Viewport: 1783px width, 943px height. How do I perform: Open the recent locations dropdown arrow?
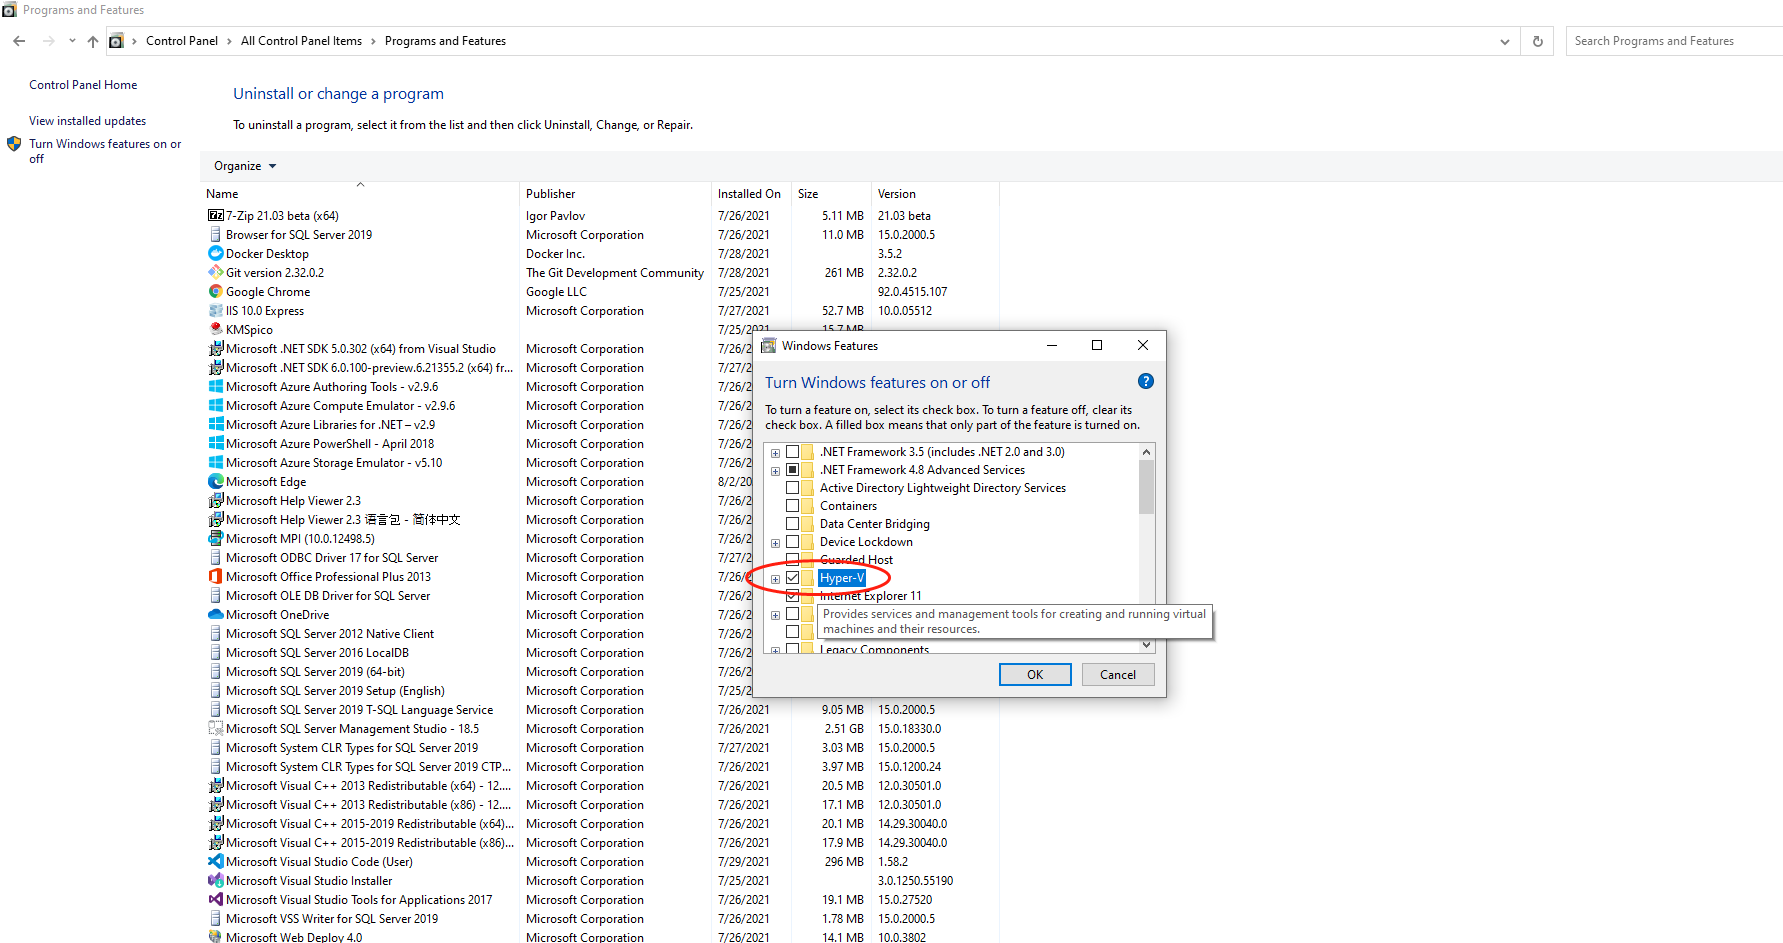[72, 41]
